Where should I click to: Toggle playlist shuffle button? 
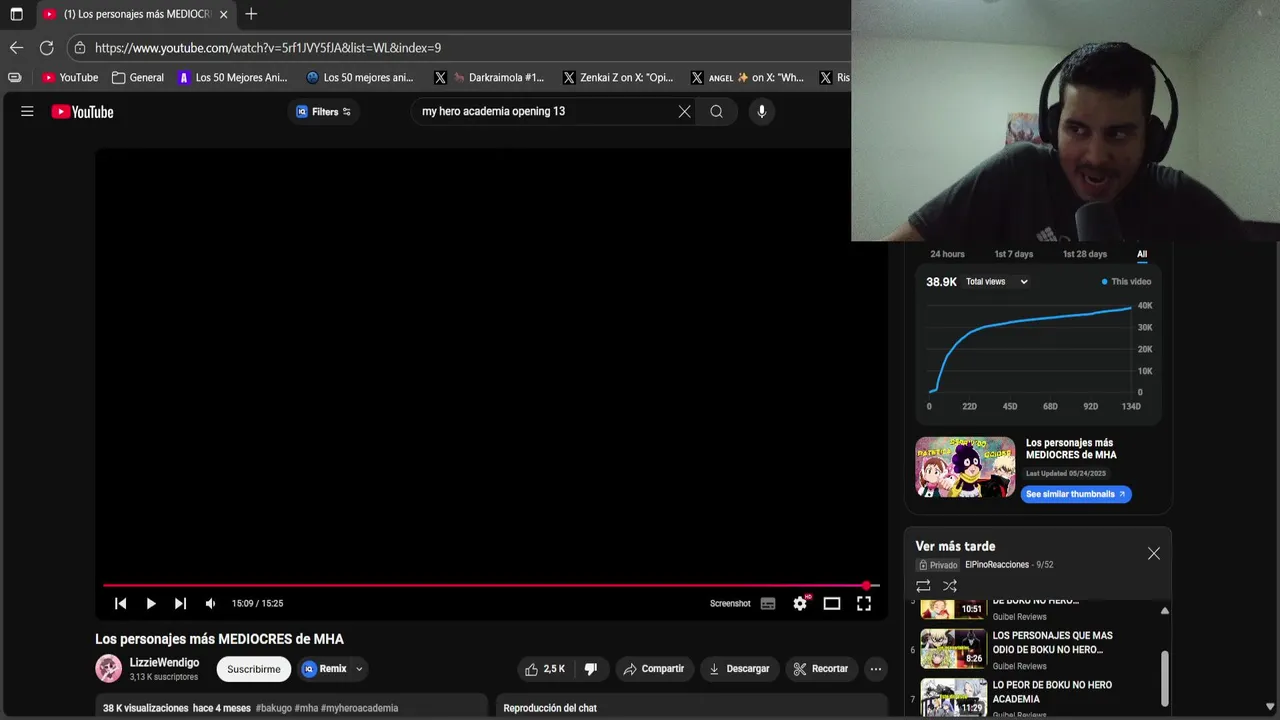tap(950, 586)
